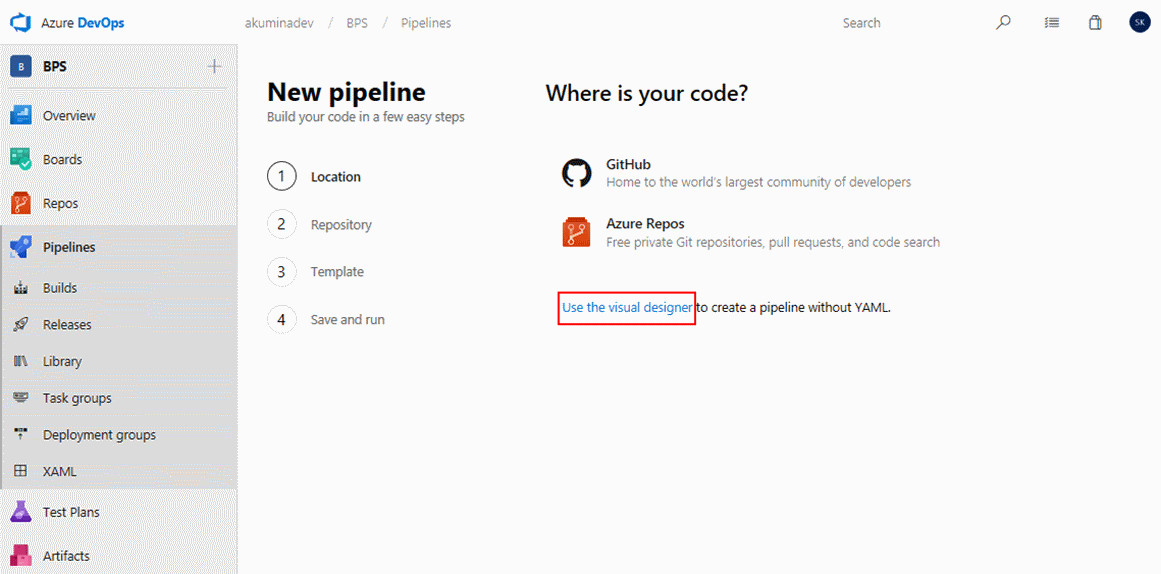
Task: Open the Repos sidebar icon
Action: [21, 203]
